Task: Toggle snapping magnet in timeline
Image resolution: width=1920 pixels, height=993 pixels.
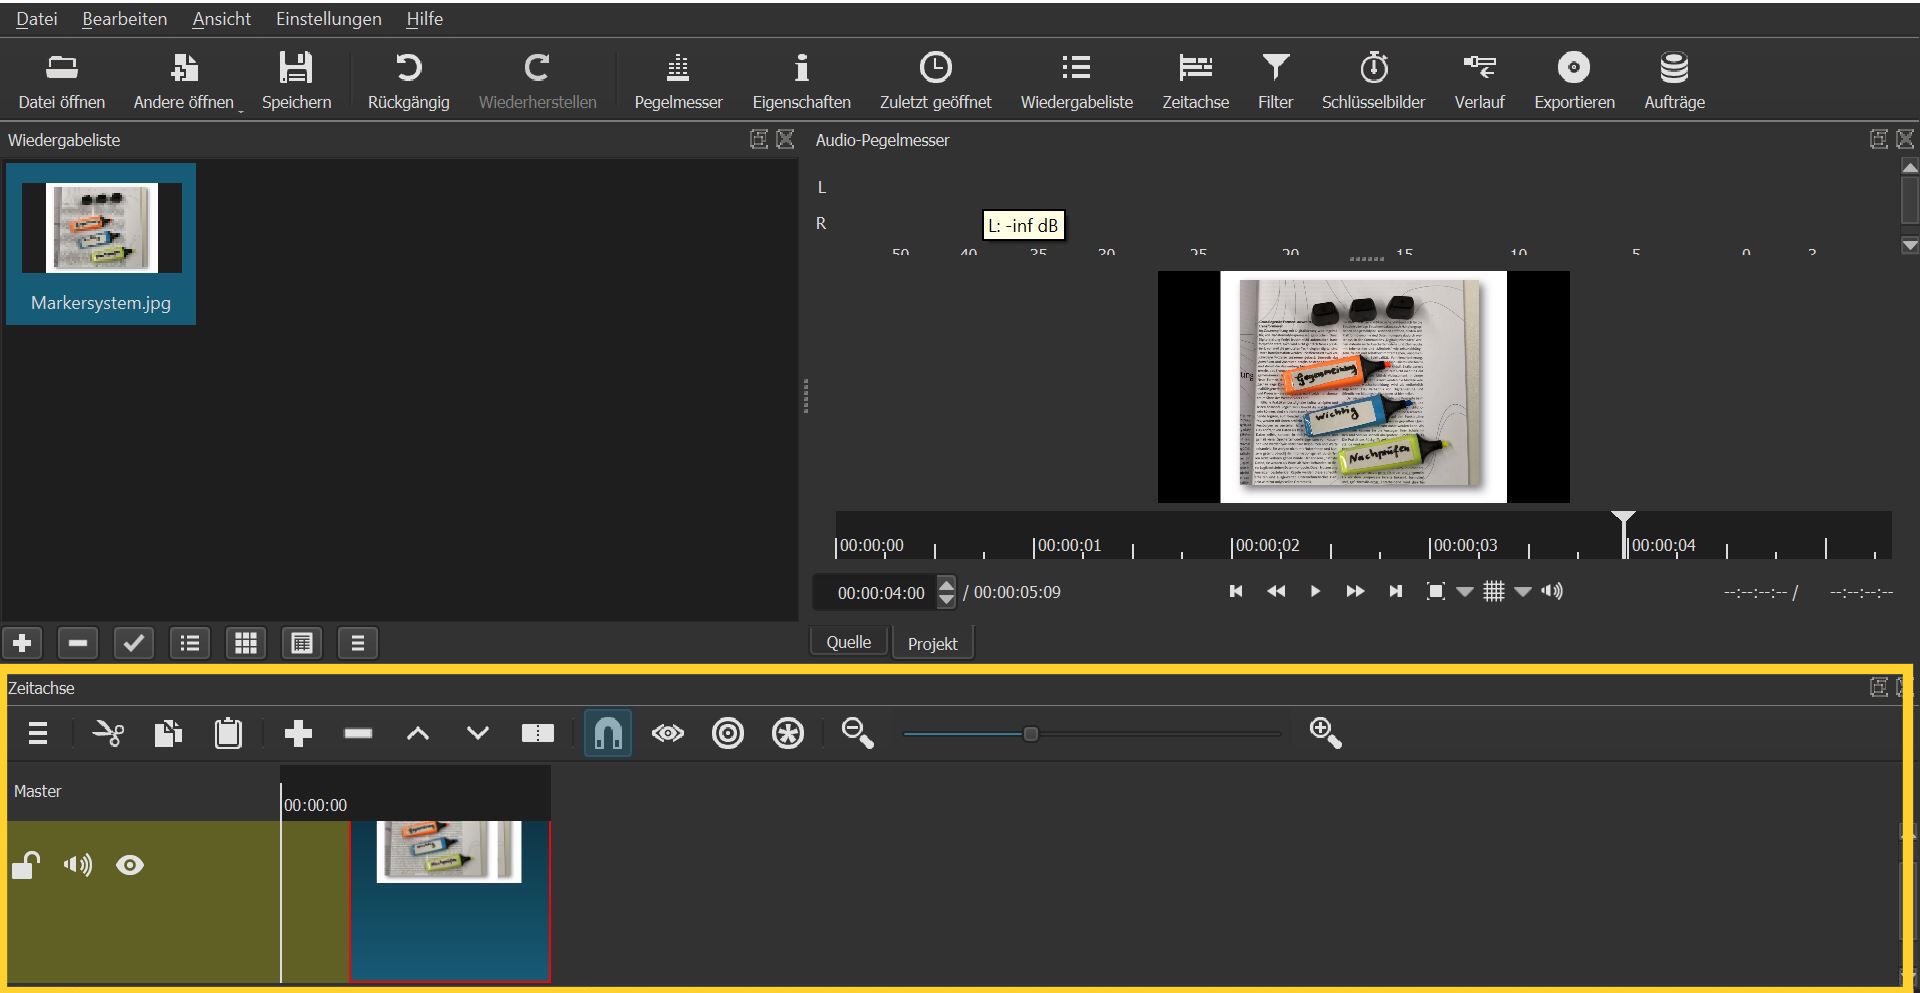Action: (608, 734)
